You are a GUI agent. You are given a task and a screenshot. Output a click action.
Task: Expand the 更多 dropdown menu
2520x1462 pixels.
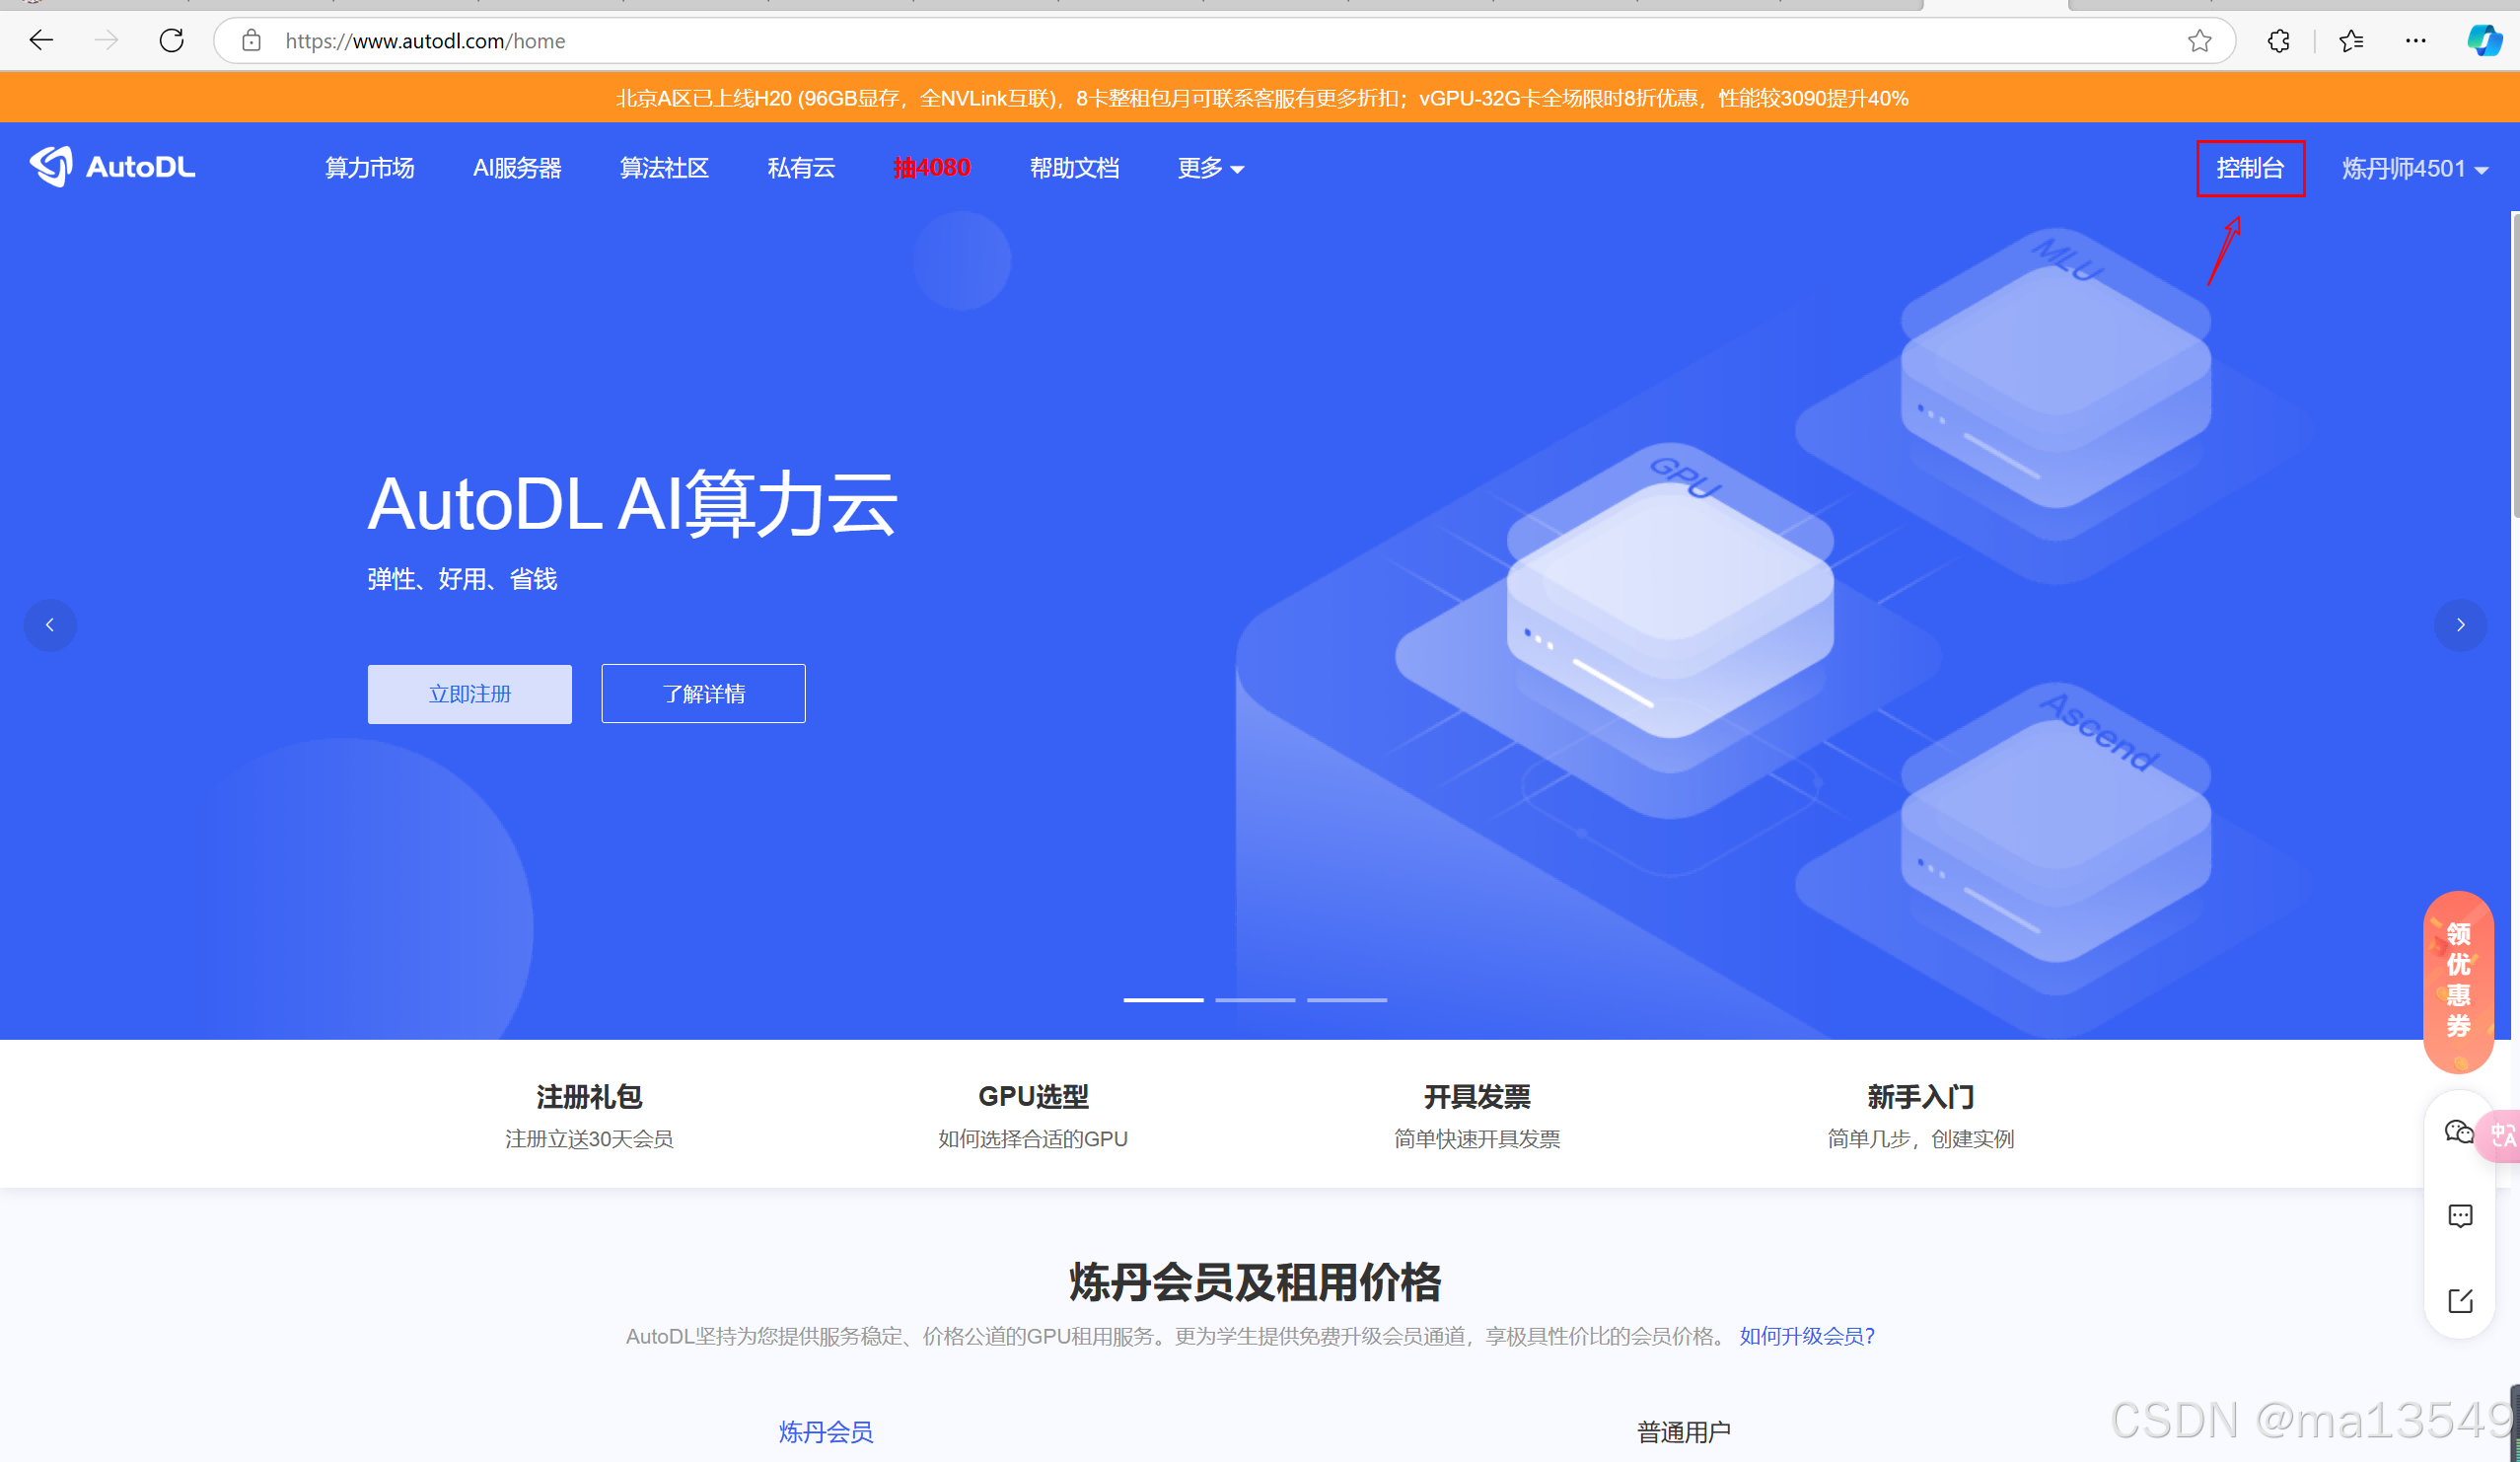click(1210, 168)
